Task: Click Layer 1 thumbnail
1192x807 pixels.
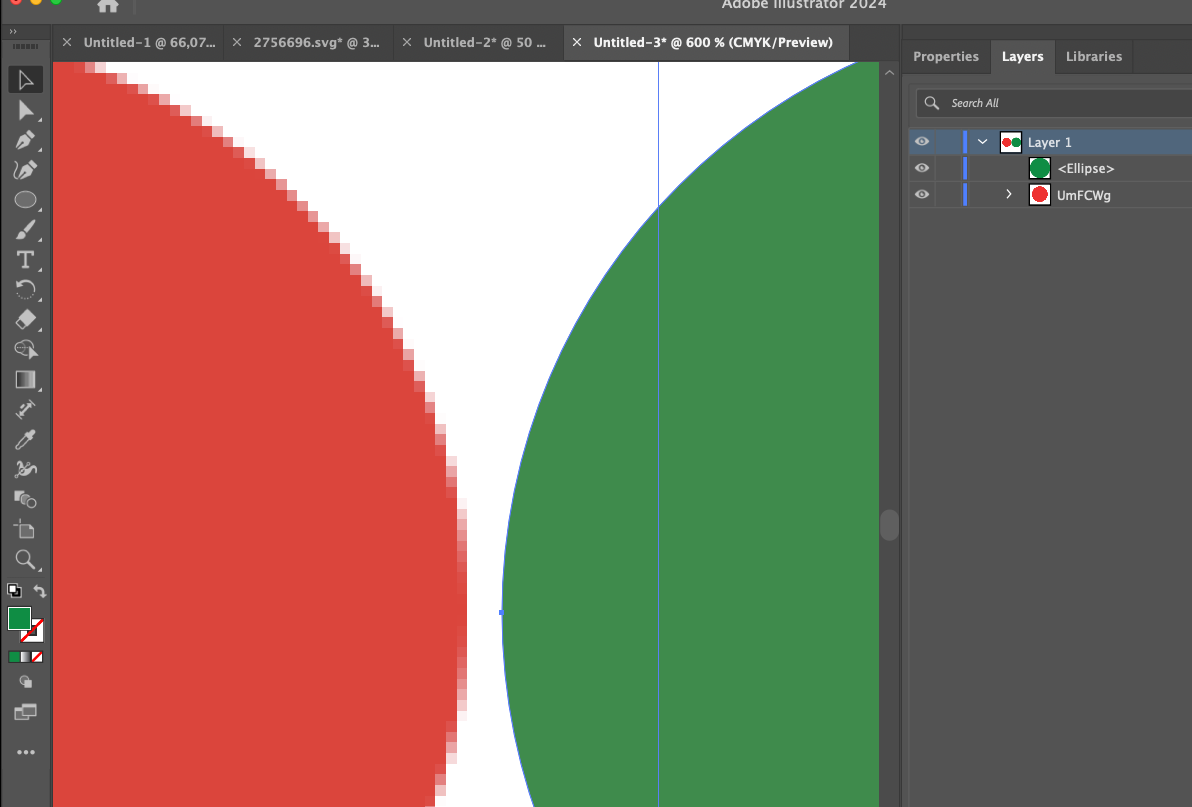Action: pos(1011,142)
